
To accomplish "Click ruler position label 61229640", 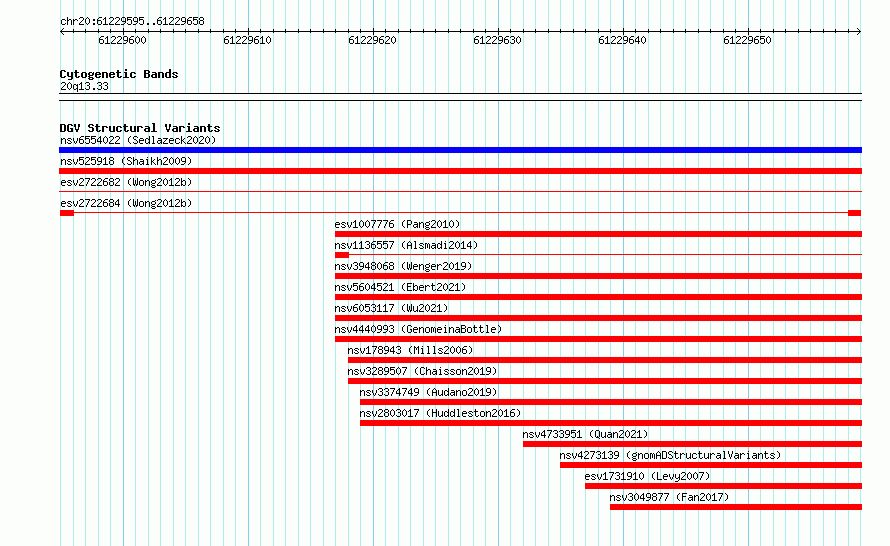I will (x=622, y=40).
